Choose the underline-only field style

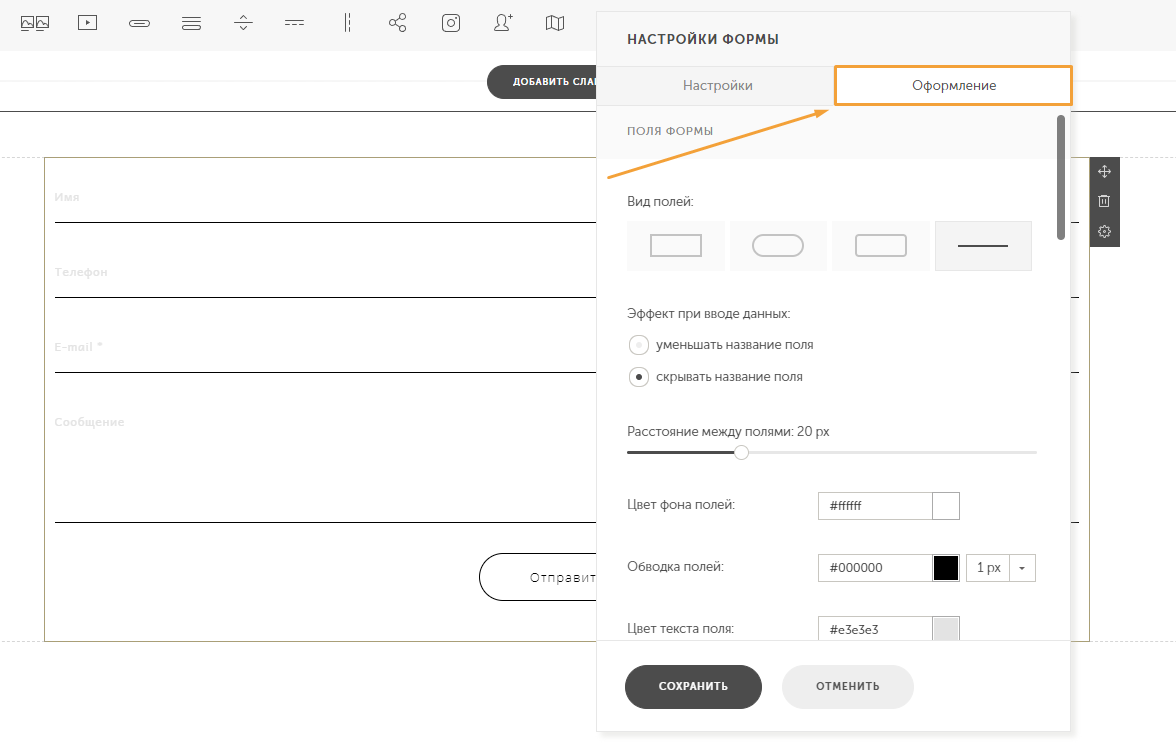pos(982,246)
